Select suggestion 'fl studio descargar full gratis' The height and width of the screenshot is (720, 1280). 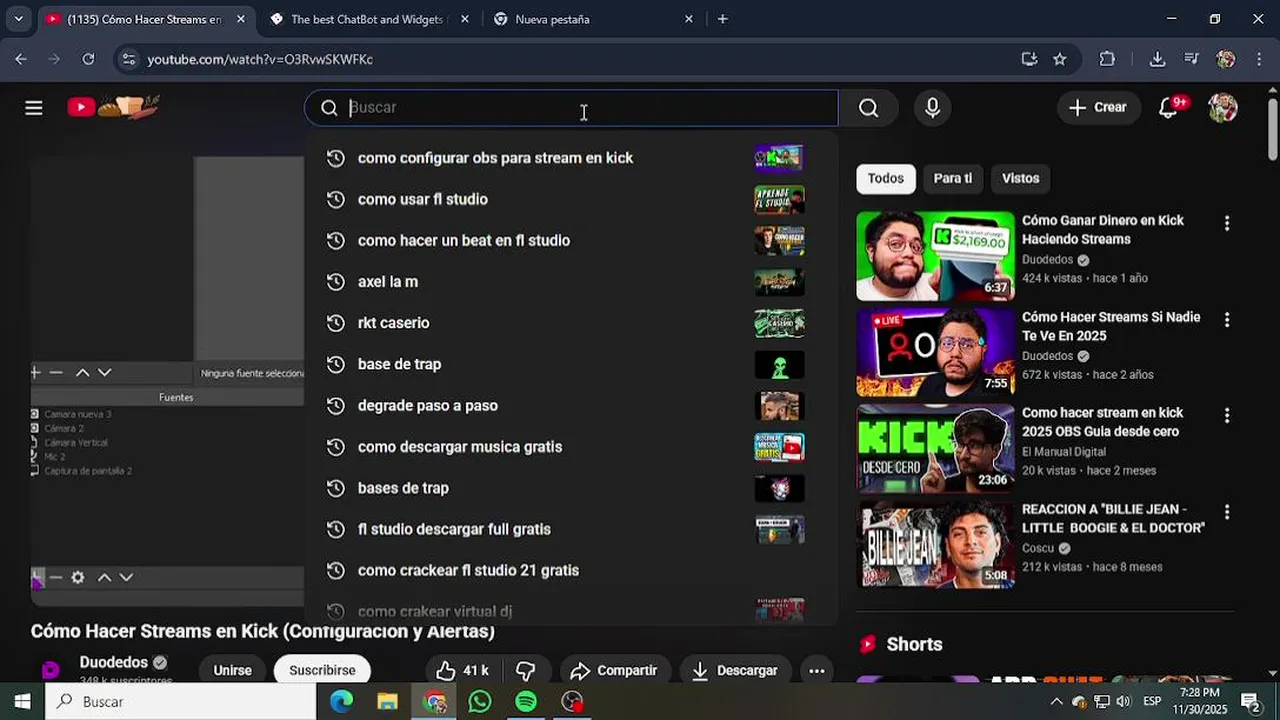571,529
